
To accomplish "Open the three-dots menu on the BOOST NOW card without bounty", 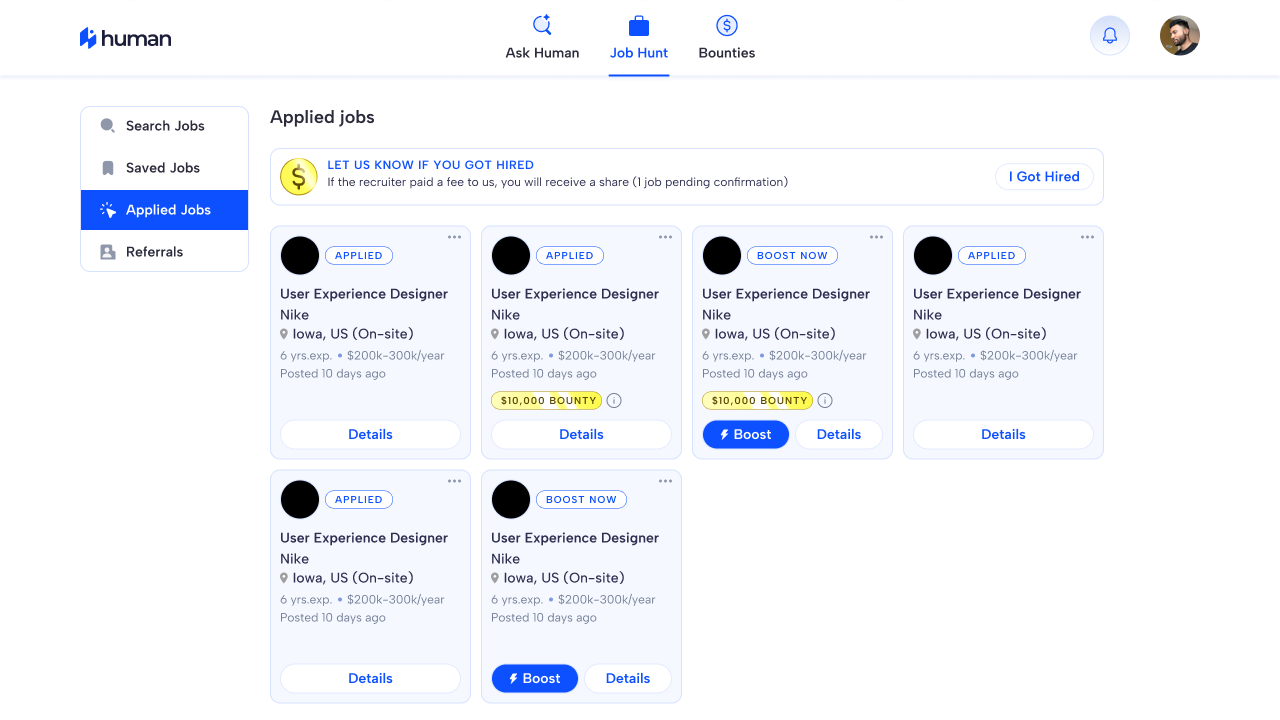I will click(x=665, y=481).
